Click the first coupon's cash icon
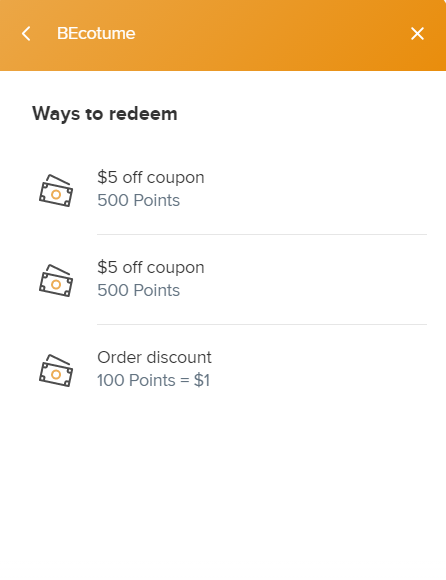Screen dimensions: 446x580 click(x=56, y=190)
